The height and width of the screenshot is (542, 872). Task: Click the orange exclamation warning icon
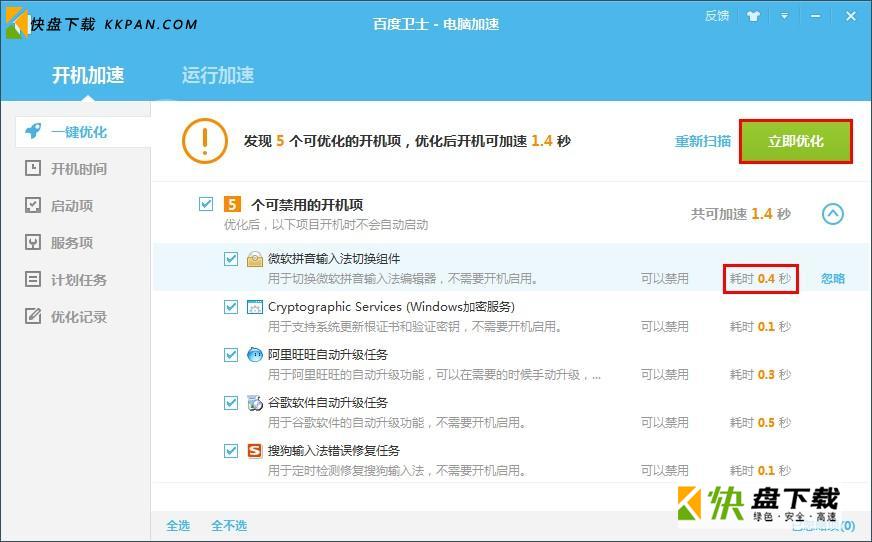205,141
